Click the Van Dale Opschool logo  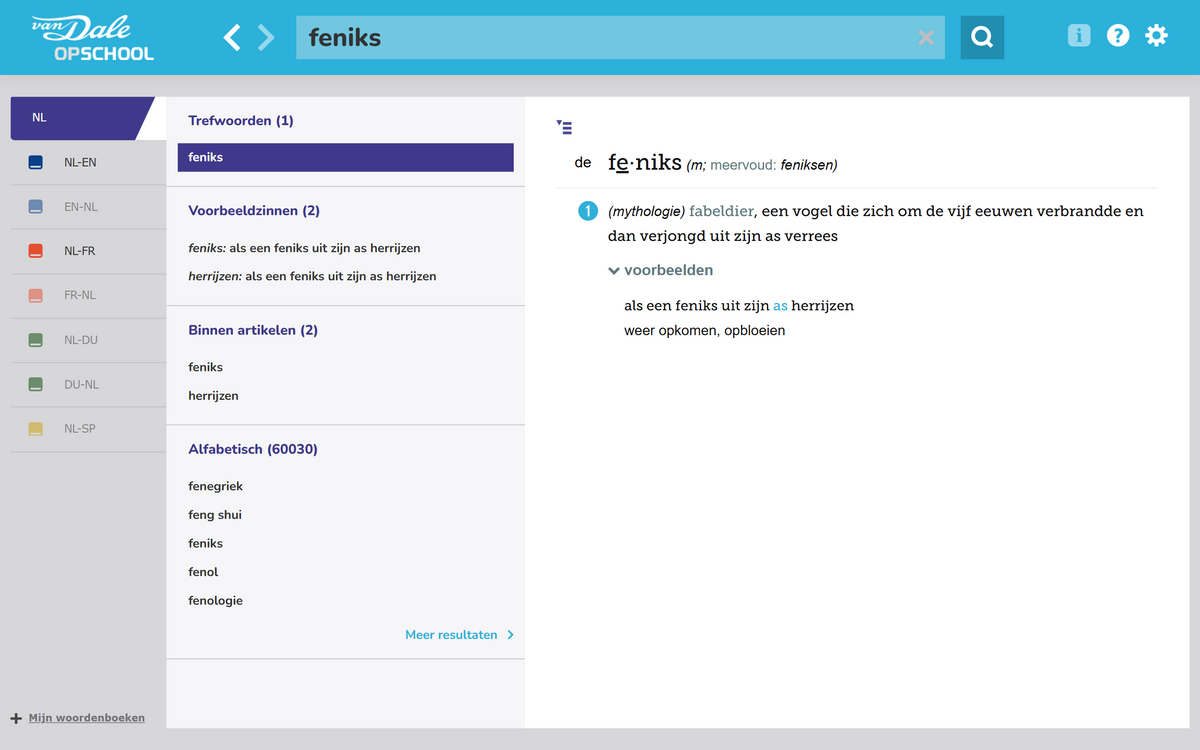tap(92, 38)
